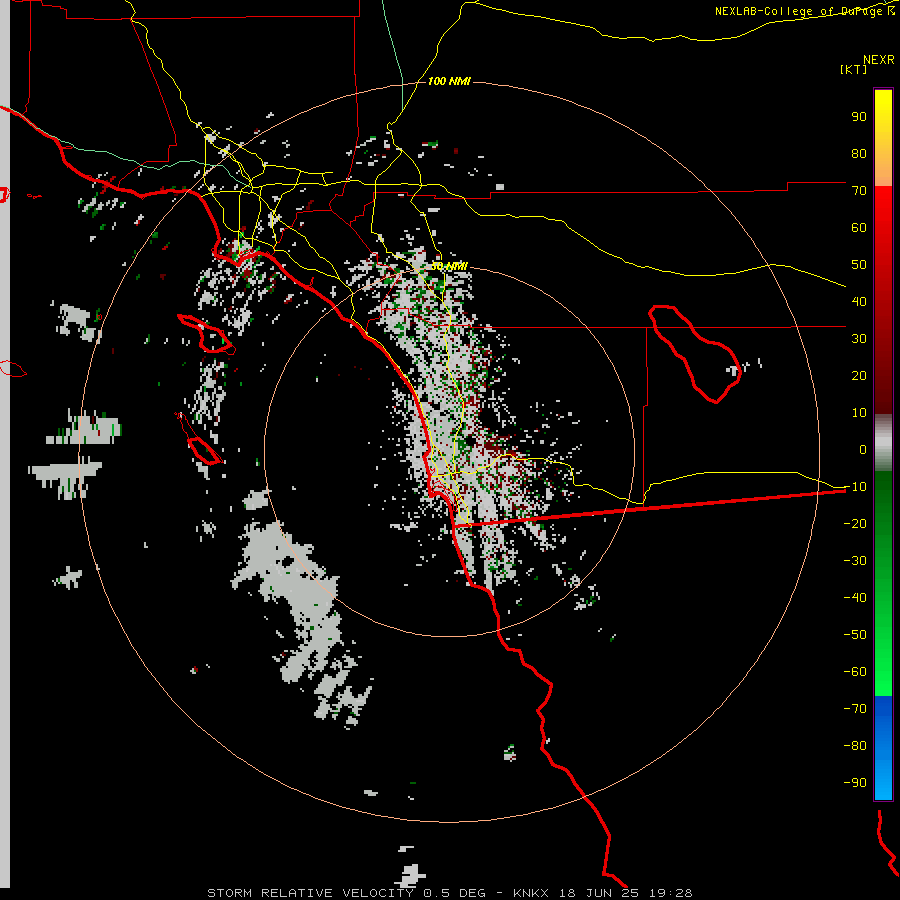Click the positive 70 knots scale label
Image resolution: width=900 pixels, height=900 pixels.
(859, 191)
